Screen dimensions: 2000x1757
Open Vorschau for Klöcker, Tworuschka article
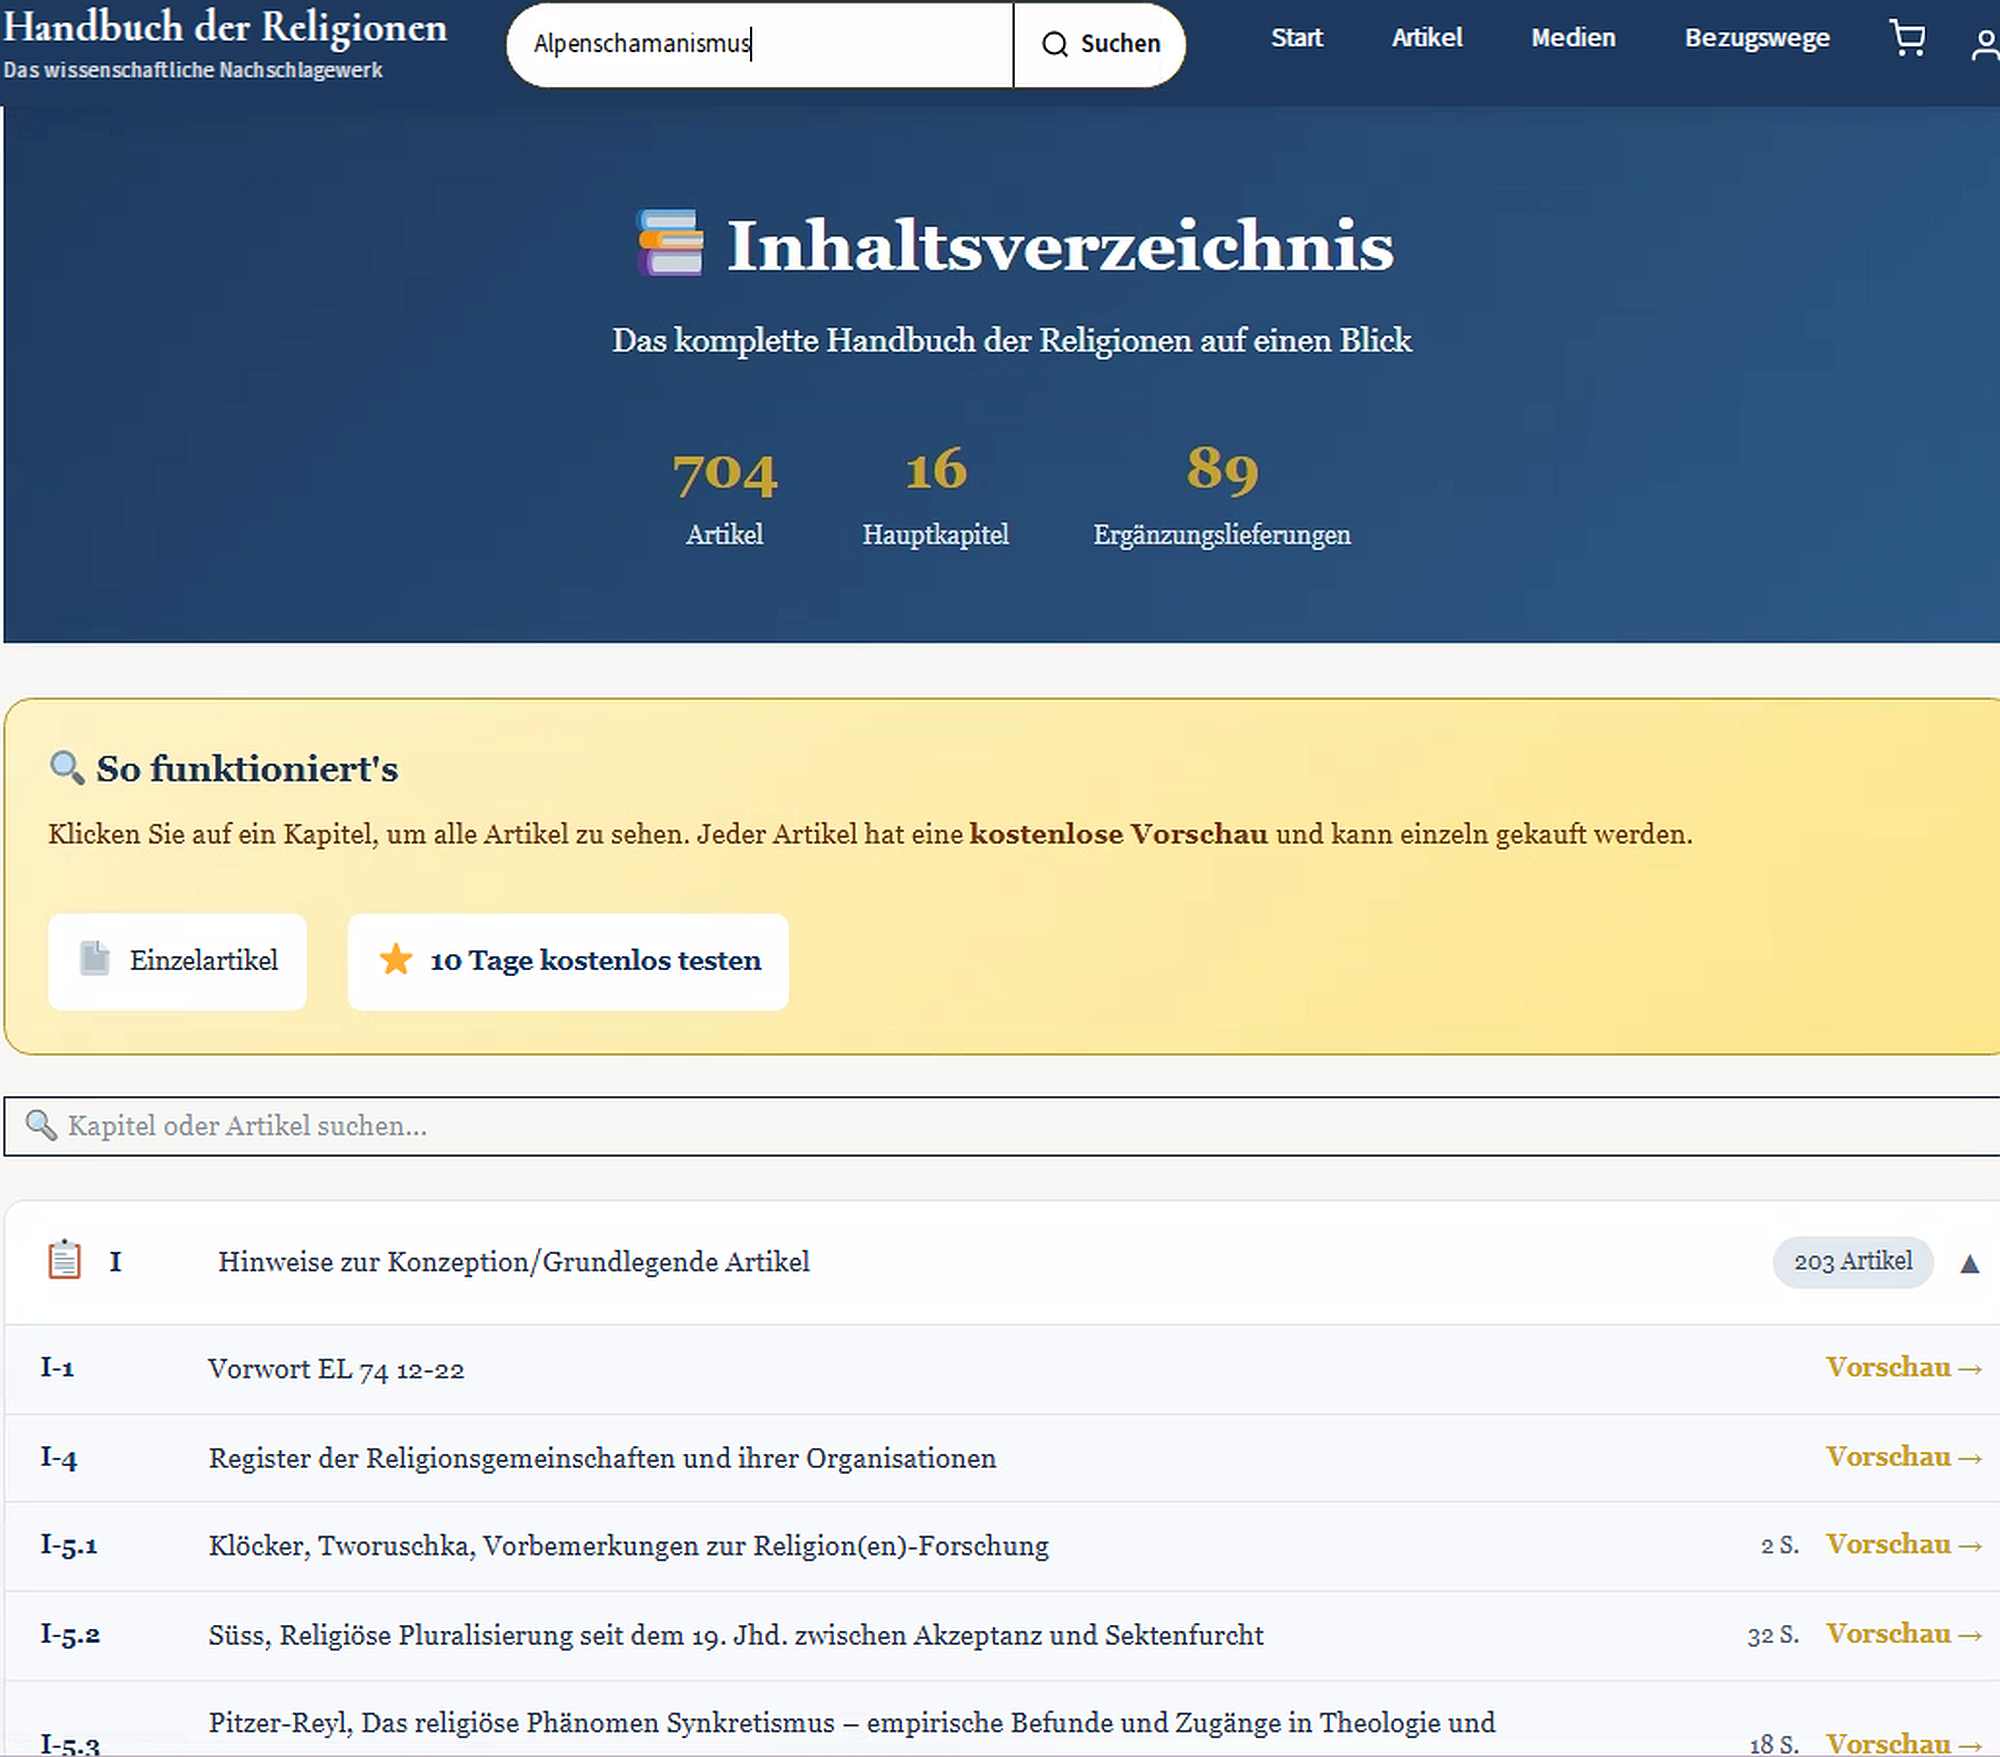click(x=1903, y=1545)
